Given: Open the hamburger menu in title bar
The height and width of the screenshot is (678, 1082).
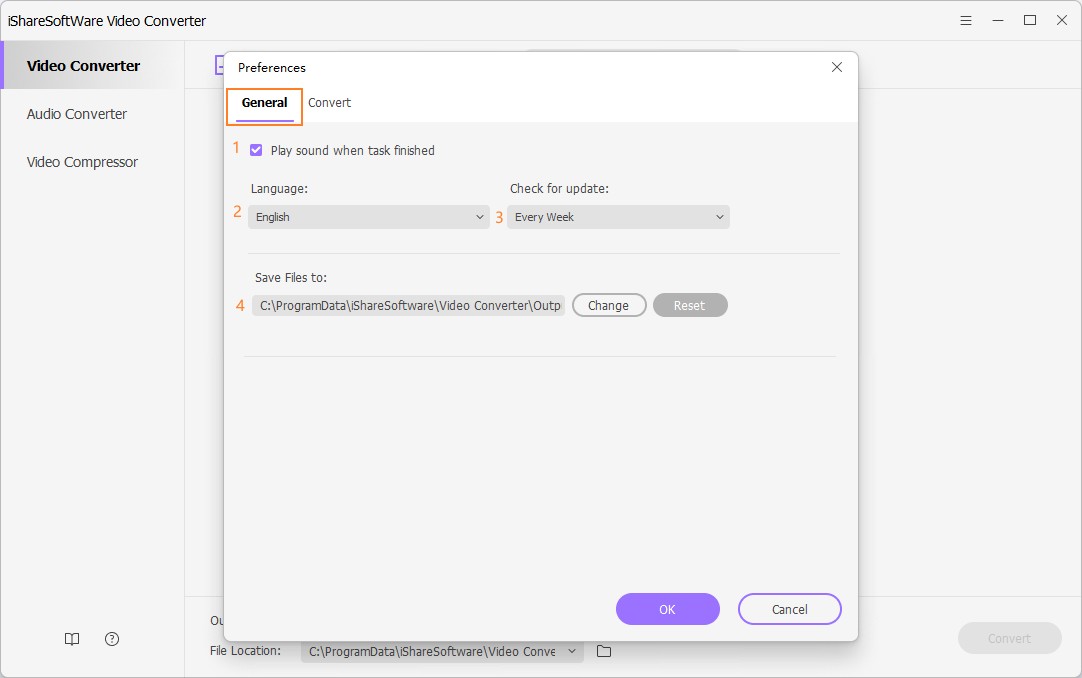Looking at the screenshot, I should [x=966, y=21].
